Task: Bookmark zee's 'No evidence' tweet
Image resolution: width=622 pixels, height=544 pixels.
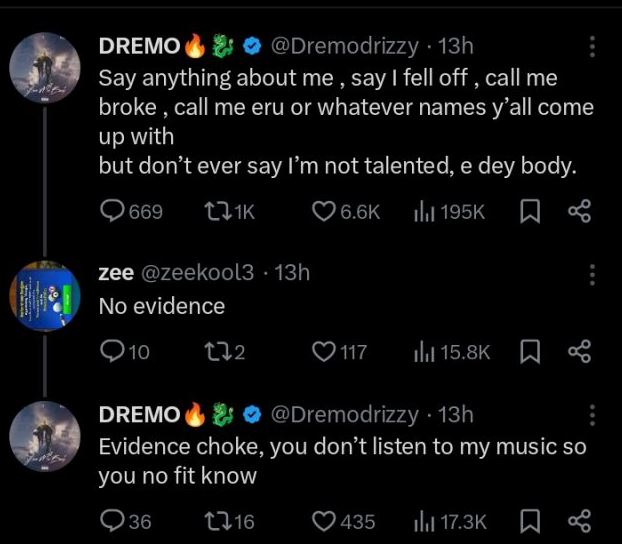Action: pos(532,351)
